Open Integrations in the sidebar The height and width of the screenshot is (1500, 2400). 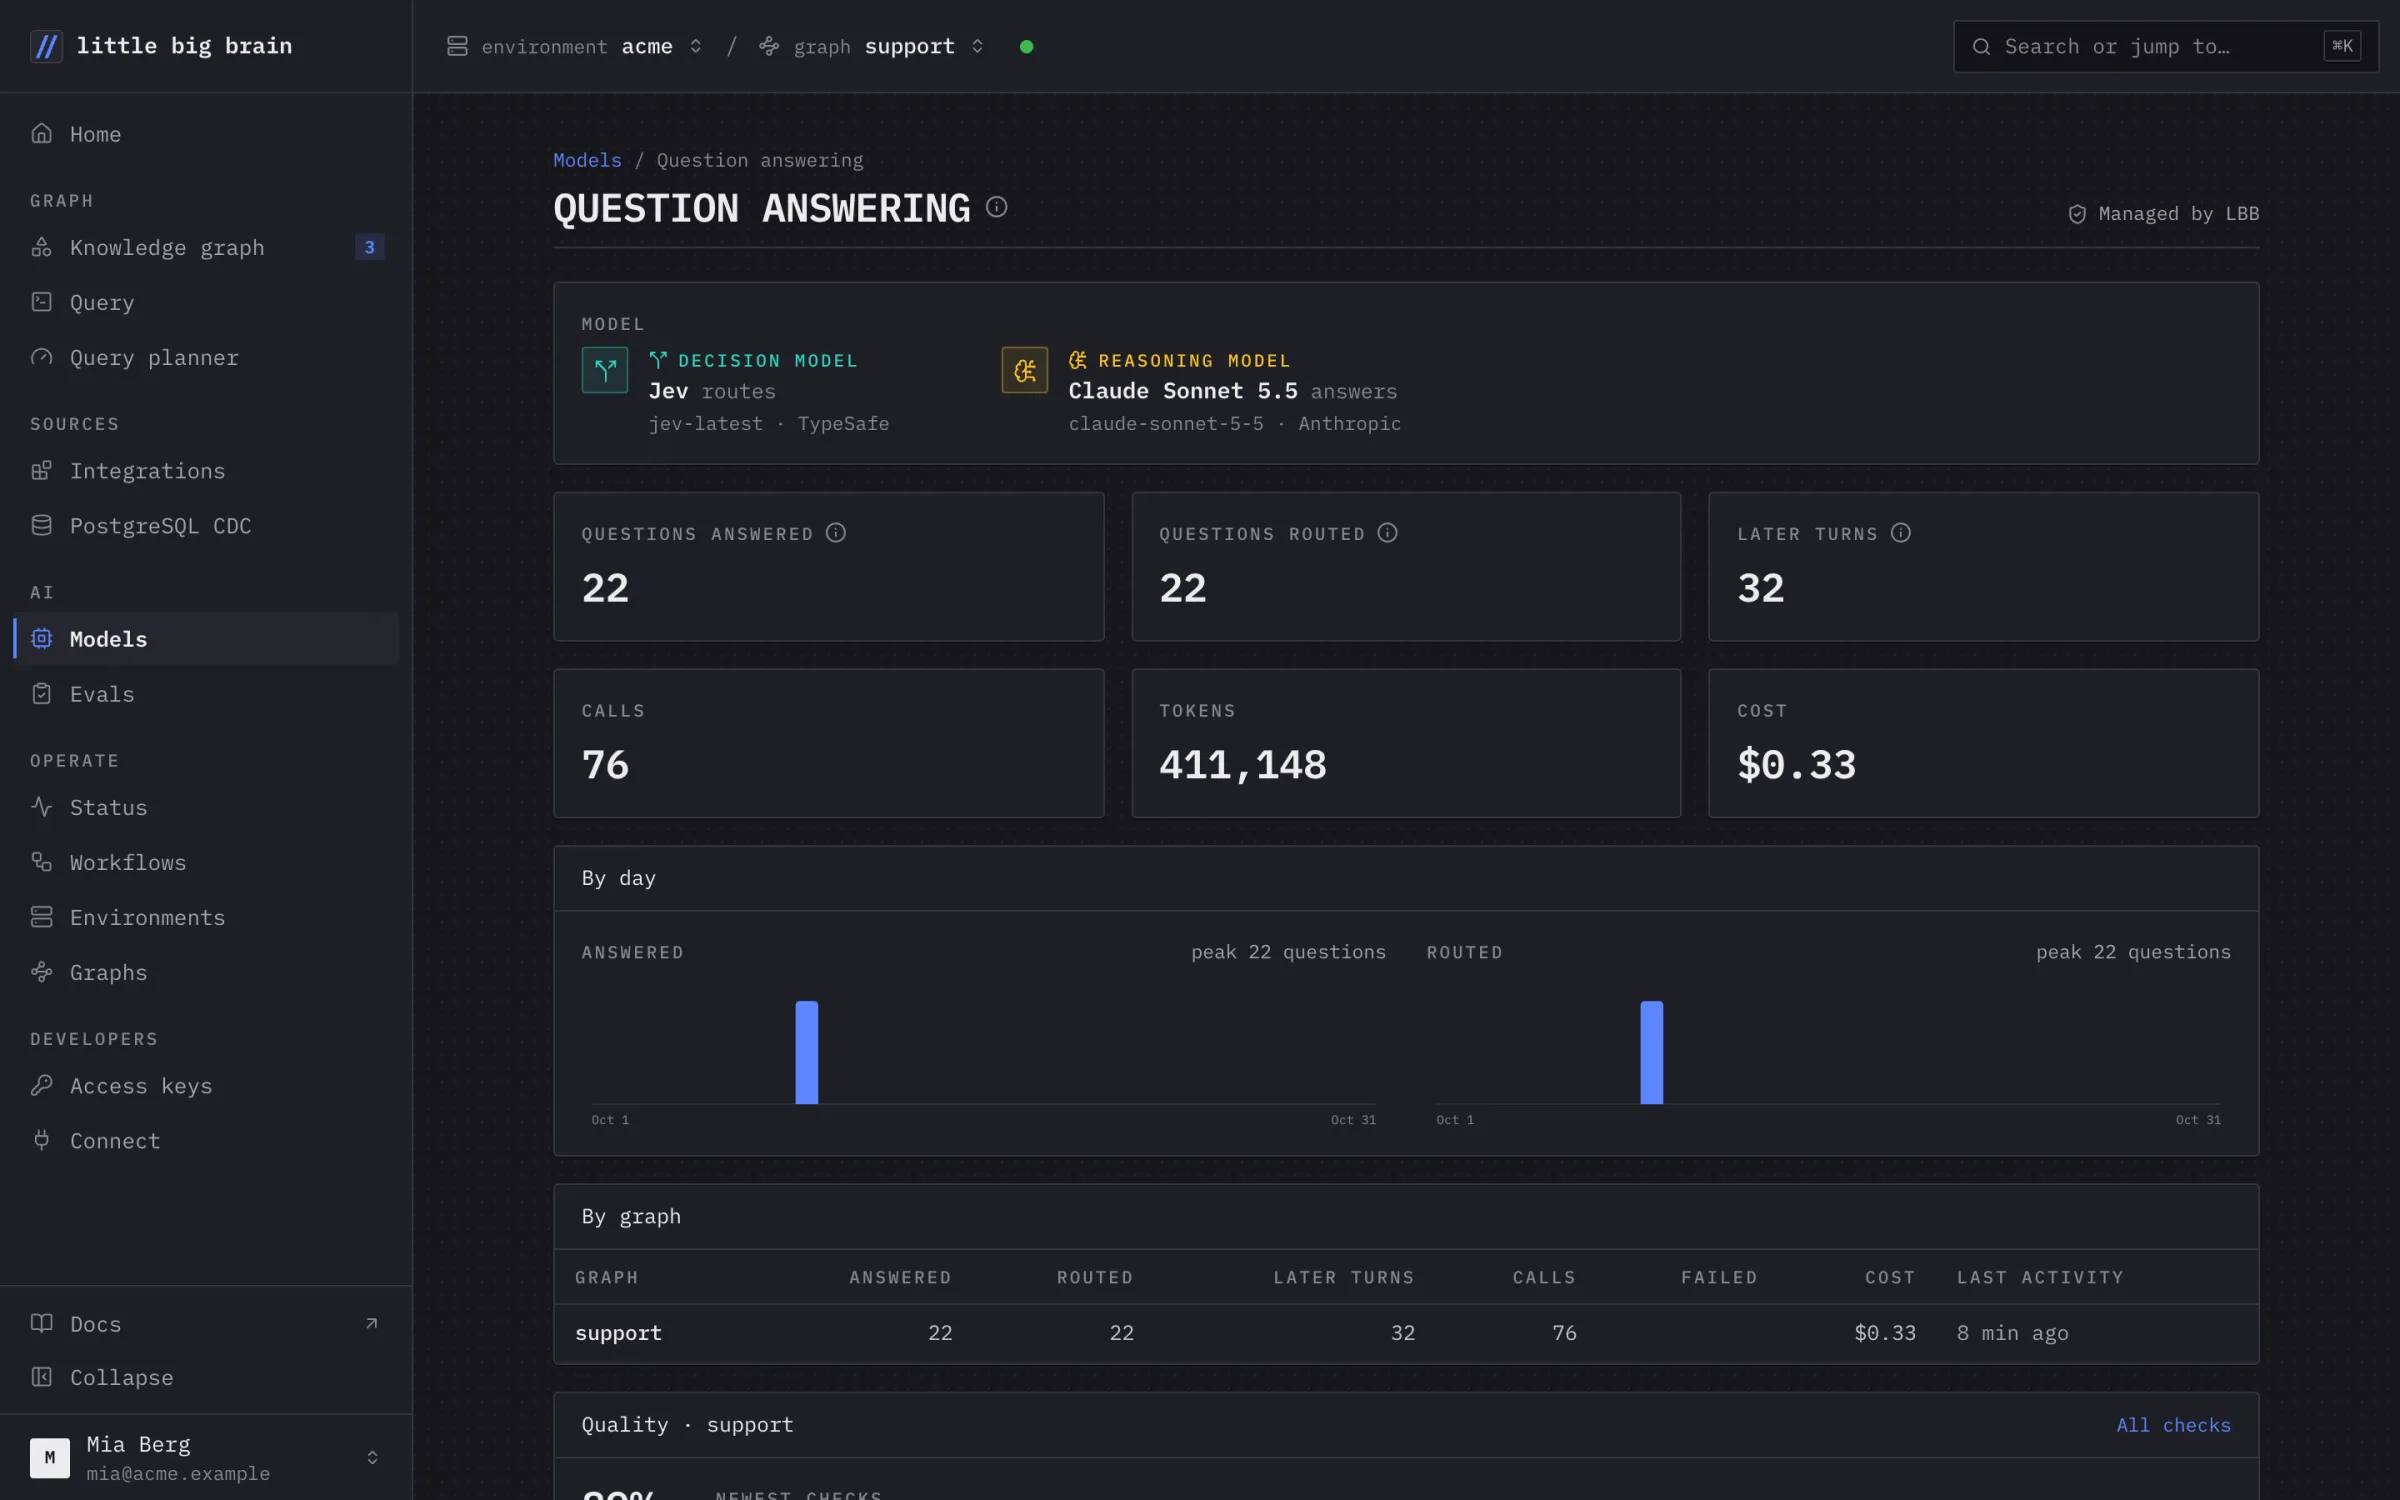click(x=206, y=470)
